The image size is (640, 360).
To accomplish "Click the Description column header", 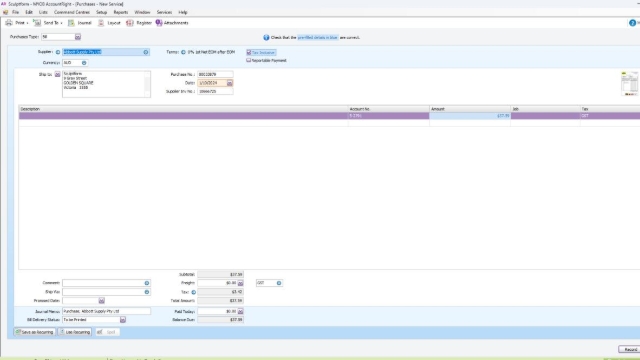I will tap(183, 109).
